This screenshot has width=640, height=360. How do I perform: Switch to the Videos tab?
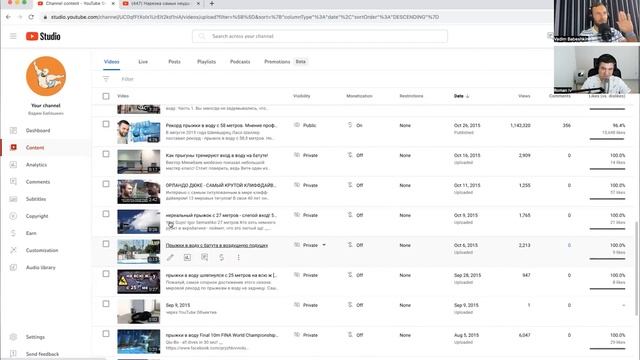click(111, 62)
